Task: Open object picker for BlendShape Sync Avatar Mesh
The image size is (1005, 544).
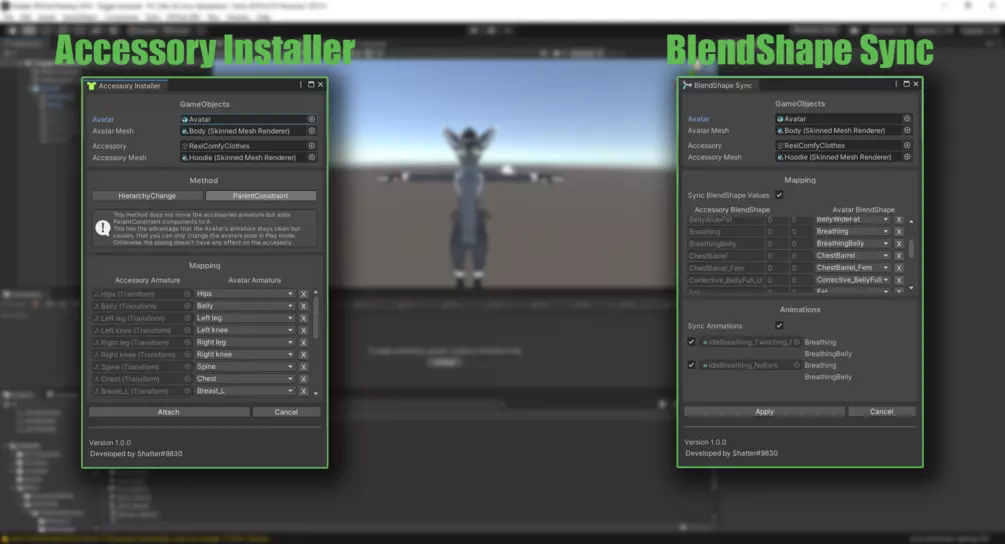Action: 906,130
